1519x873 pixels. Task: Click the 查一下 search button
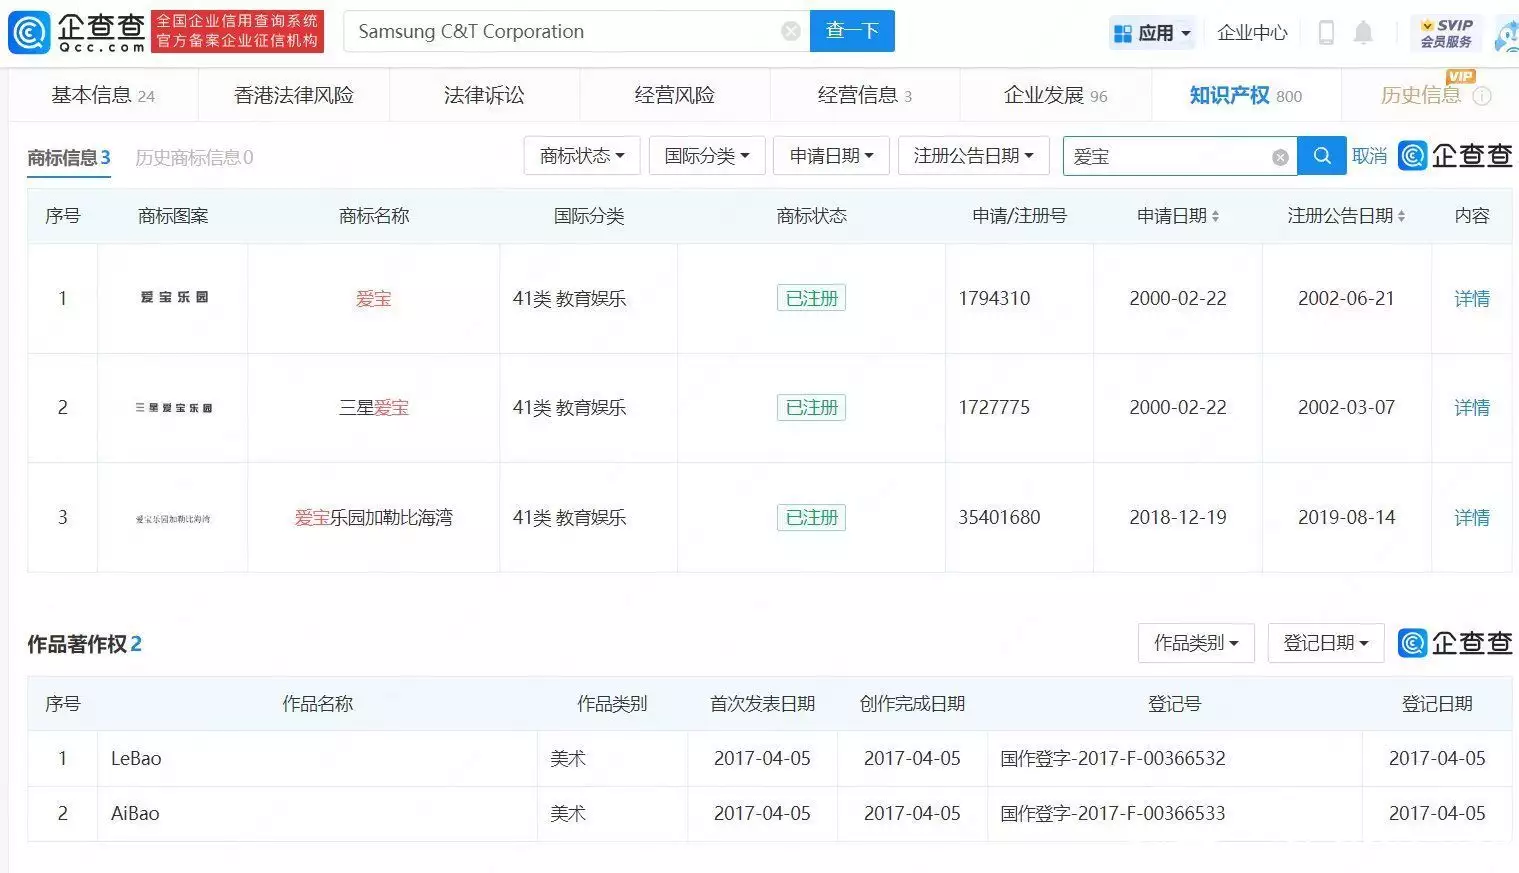coord(852,31)
